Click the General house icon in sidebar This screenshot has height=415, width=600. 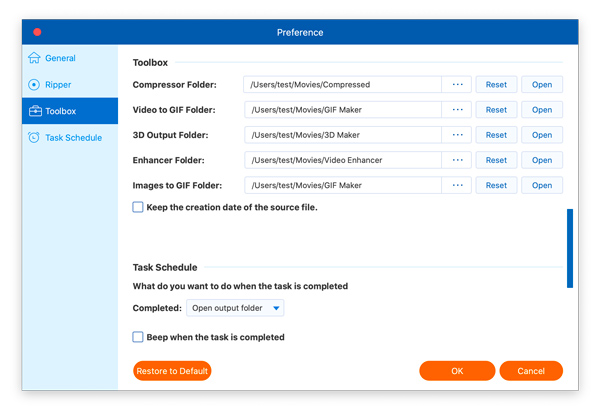(35, 58)
